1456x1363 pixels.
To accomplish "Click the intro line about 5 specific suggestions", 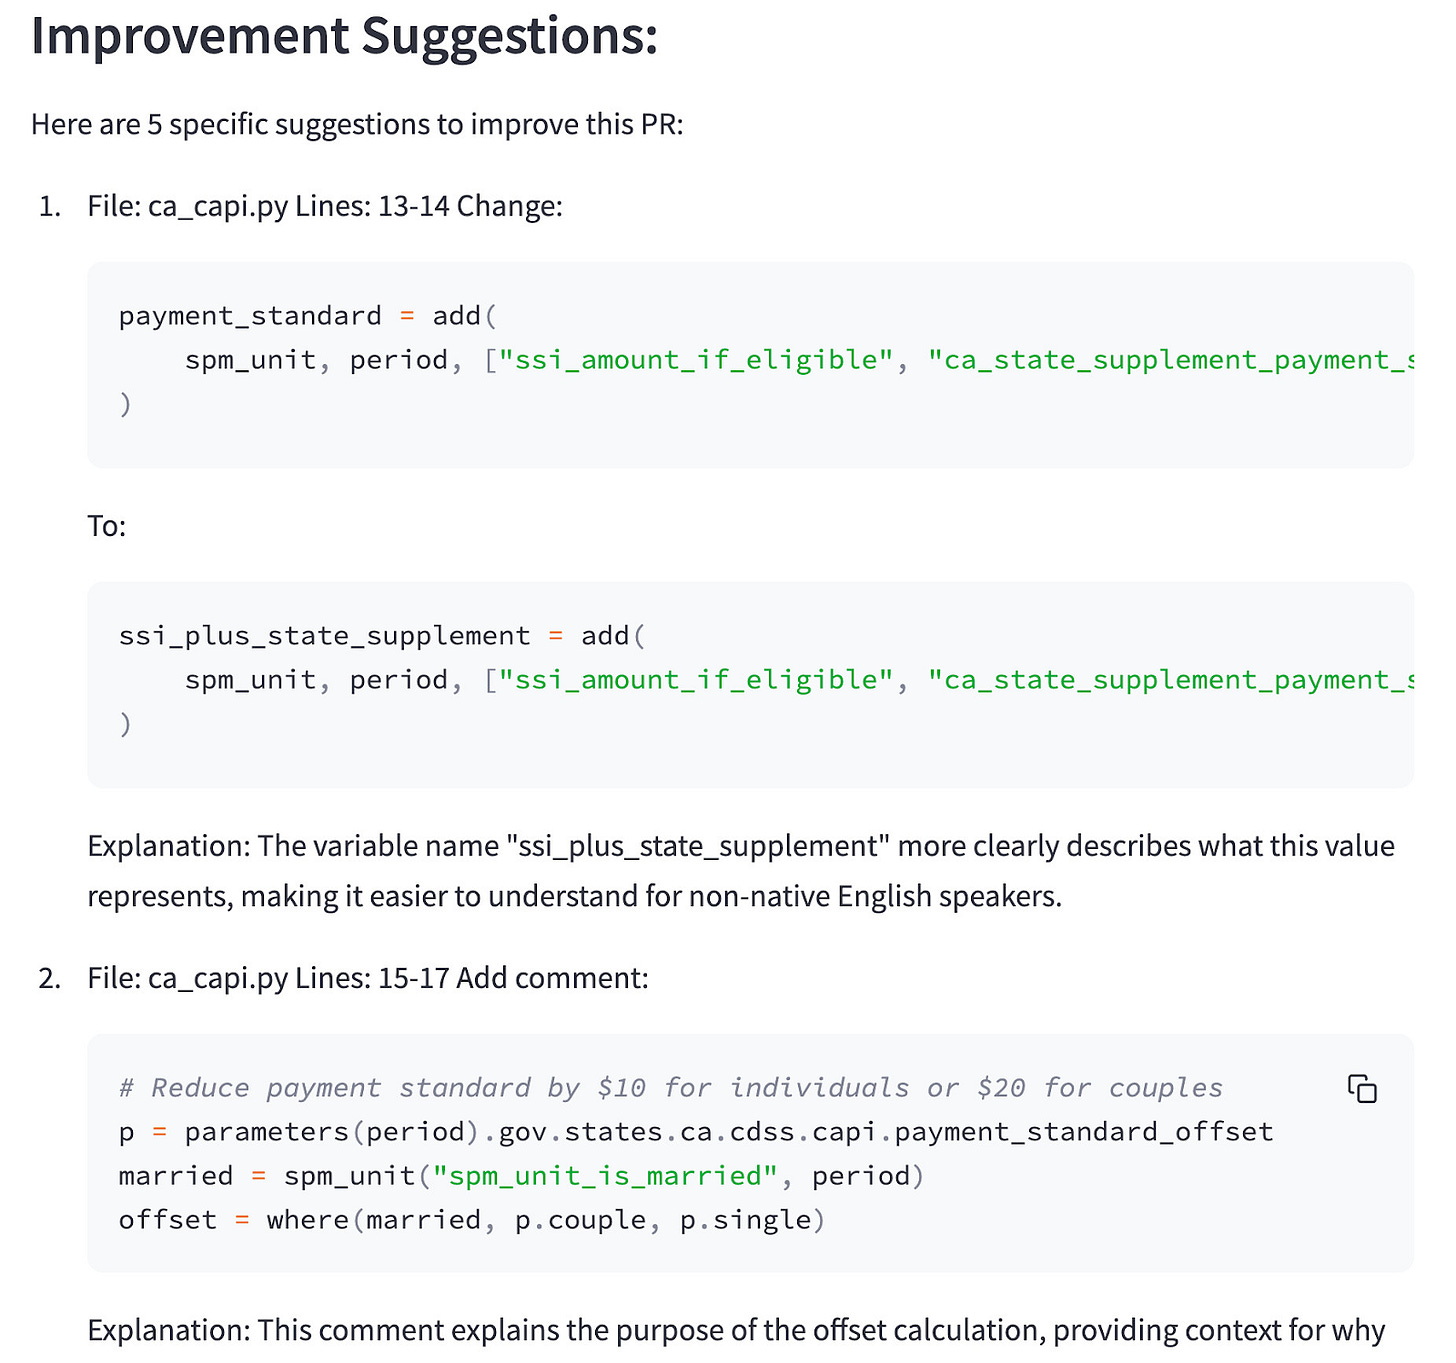I will pos(357,124).
